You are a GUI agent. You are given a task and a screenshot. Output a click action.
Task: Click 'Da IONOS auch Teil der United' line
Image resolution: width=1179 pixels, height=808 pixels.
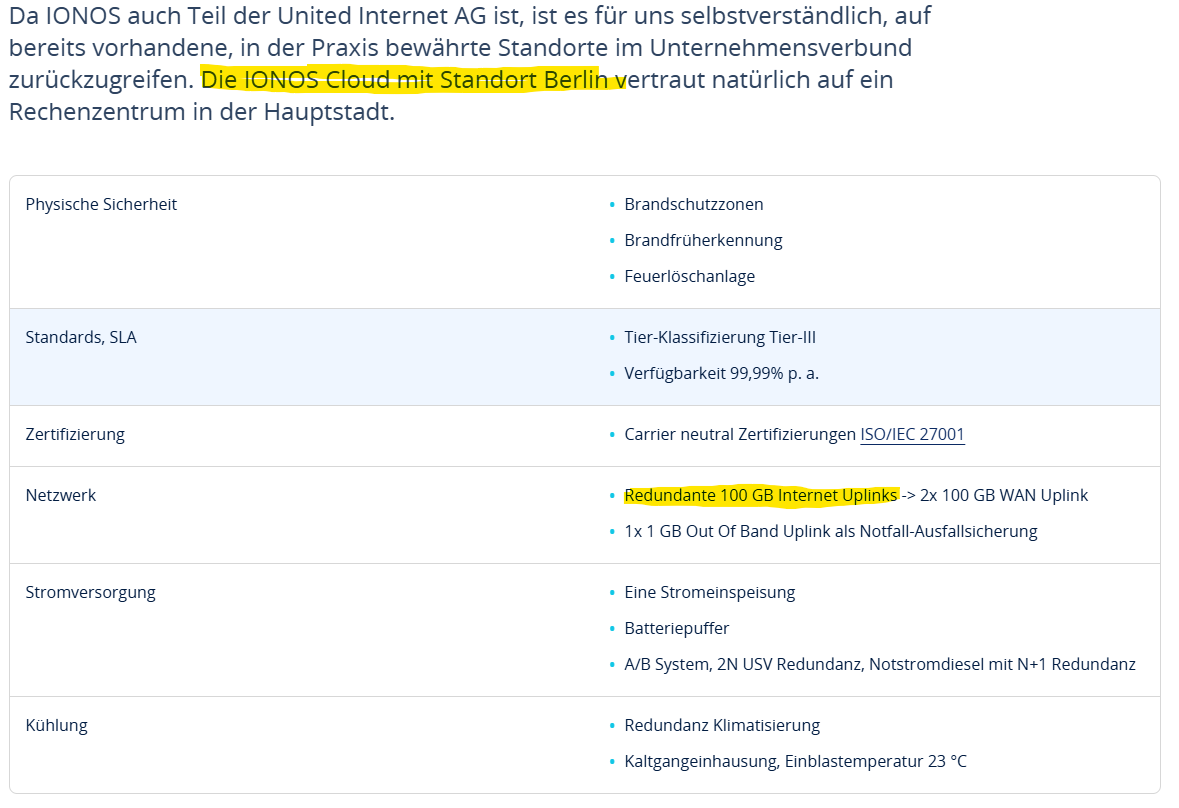[470, 15]
